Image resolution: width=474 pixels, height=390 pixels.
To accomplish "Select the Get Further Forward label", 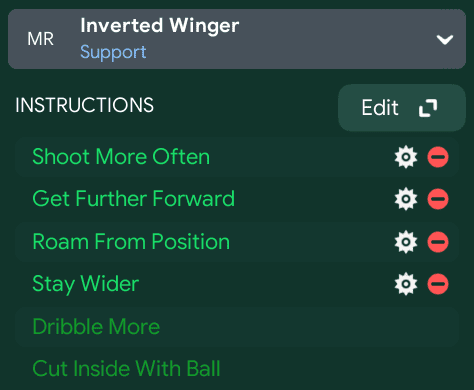I will click(x=133, y=199).
